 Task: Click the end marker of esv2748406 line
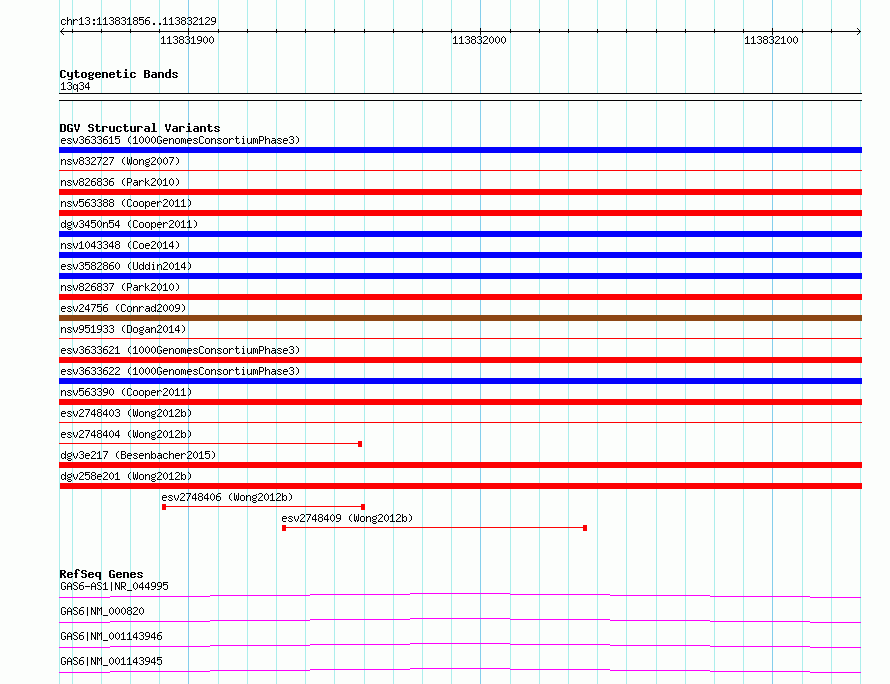point(363,507)
